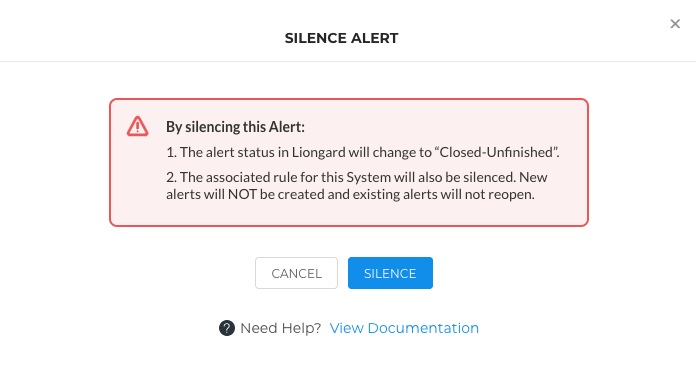Click the SILENCE ALERT dialog title
This screenshot has height=370, width=696.
[341, 38]
